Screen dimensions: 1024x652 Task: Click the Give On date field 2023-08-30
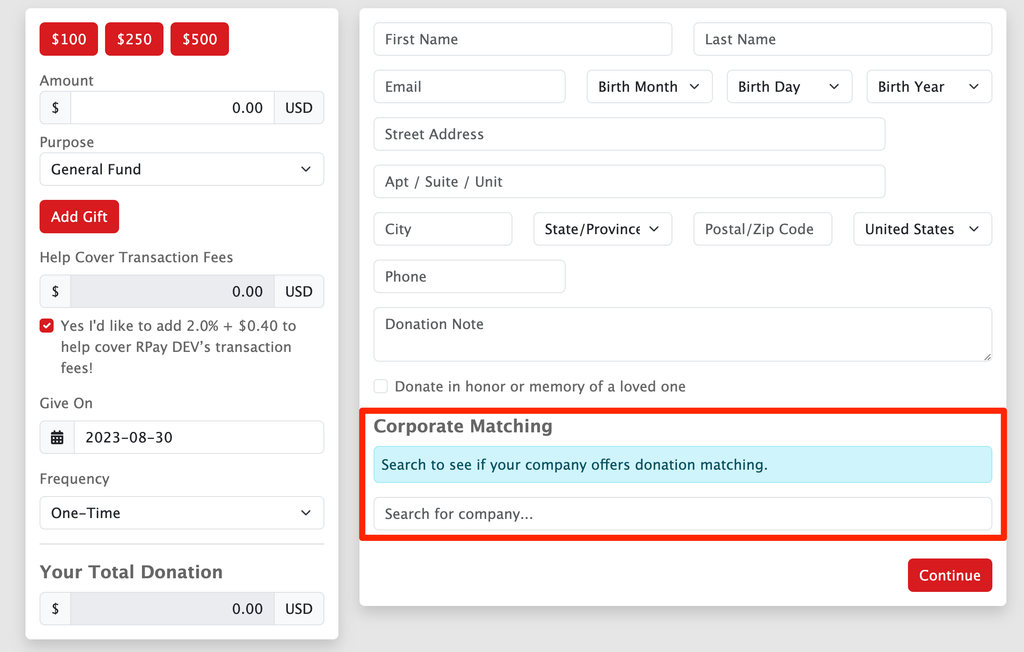199,437
